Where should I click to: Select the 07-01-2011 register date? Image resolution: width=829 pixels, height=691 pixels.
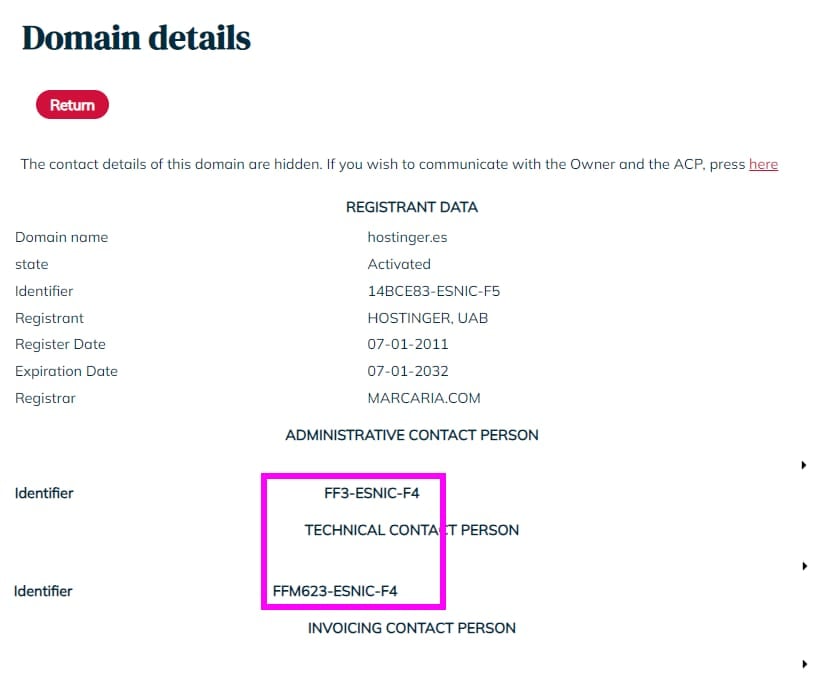[408, 344]
